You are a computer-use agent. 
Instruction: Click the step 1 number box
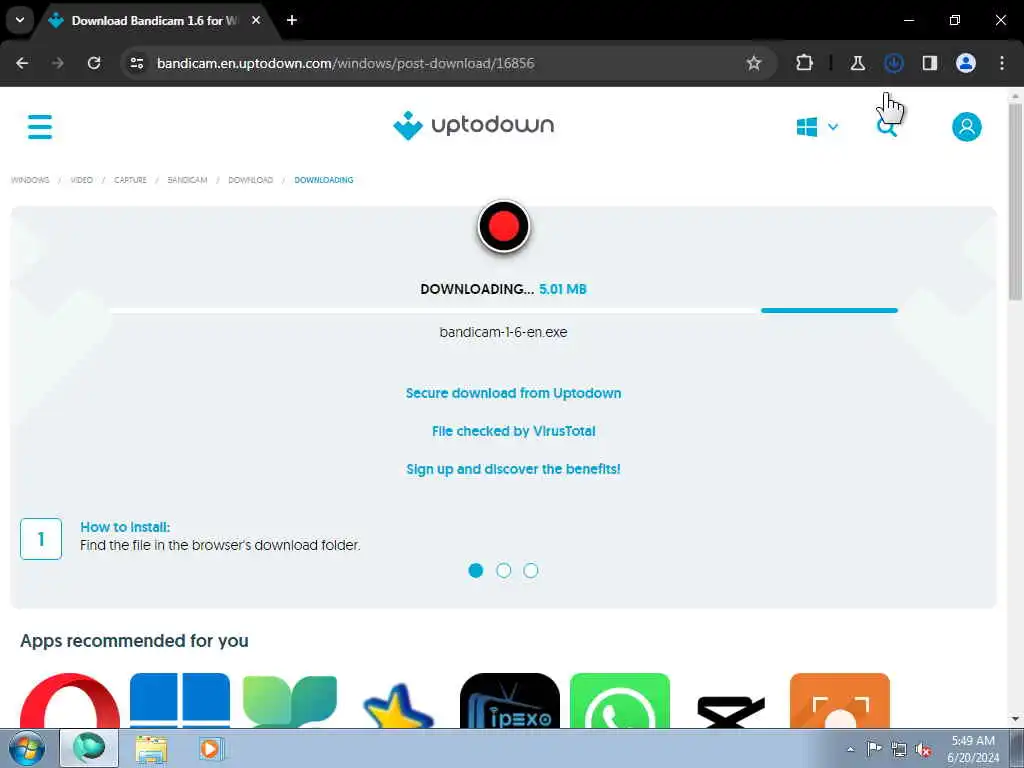pos(41,539)
